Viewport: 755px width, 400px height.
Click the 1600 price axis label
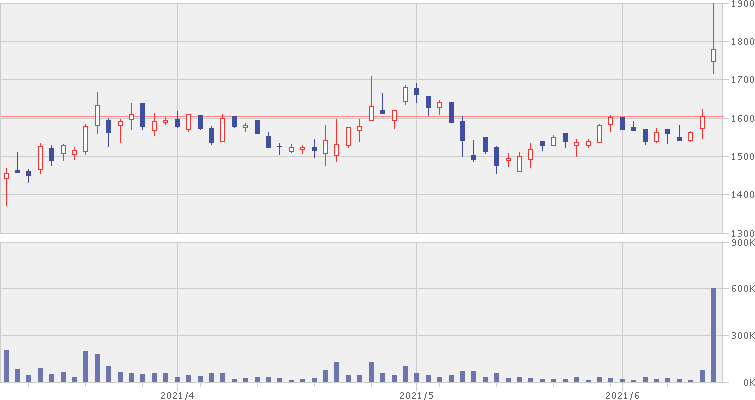point(742,118)
